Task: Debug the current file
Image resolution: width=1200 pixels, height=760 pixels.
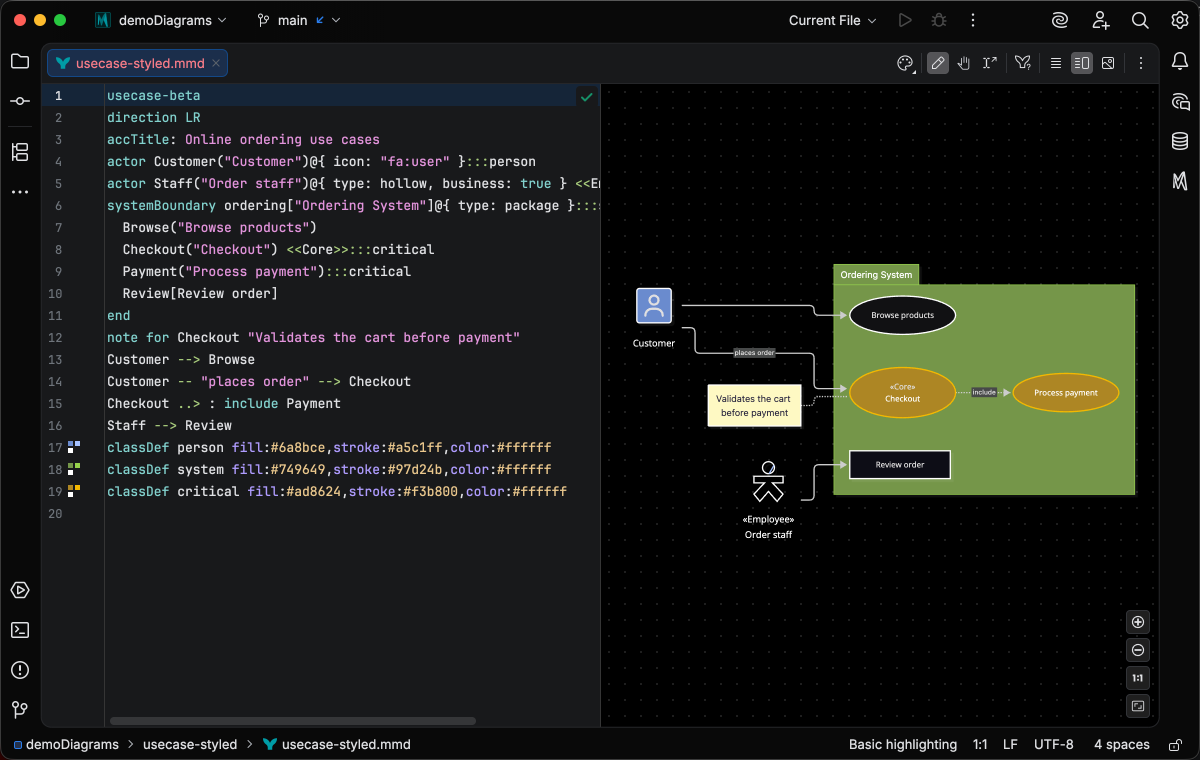Action: click(938, 20)
